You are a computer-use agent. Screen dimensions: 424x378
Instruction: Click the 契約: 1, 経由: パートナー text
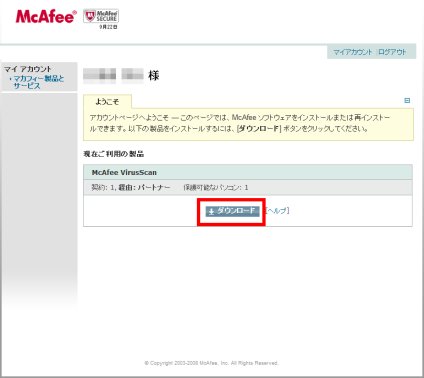pyautogui.click(x=131, y=188)
